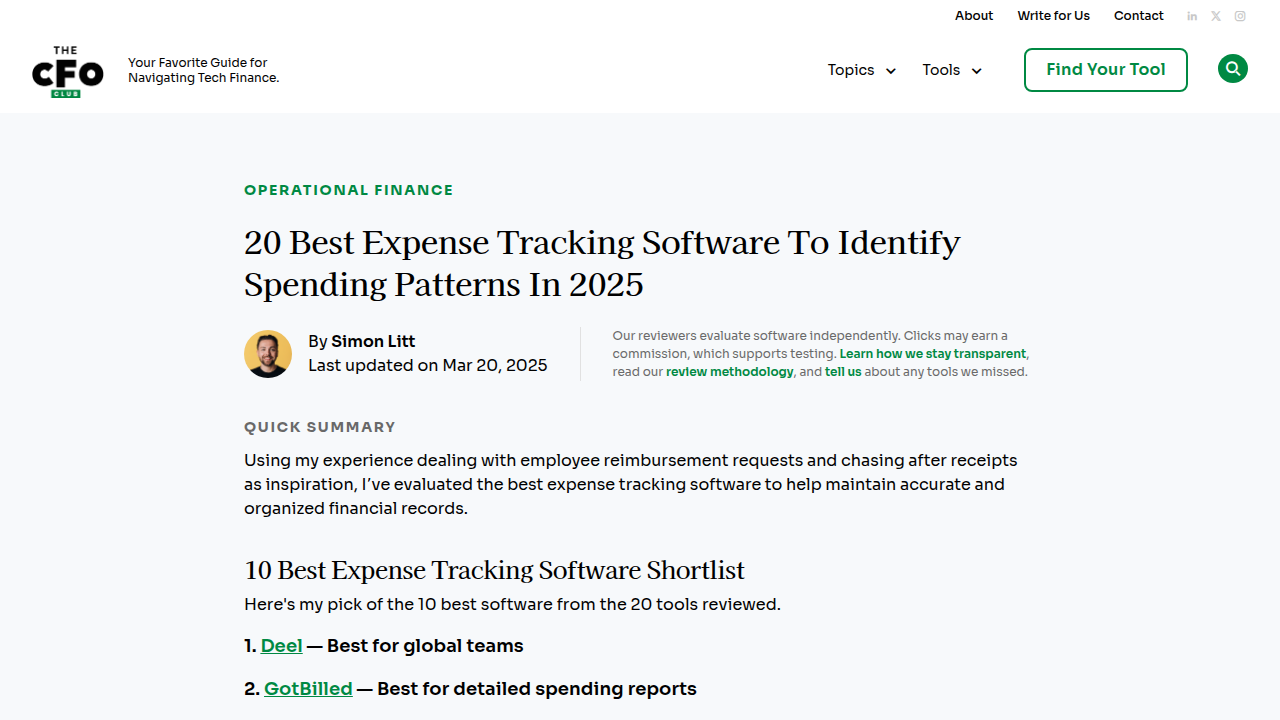Click the article title '20 Best Expense Tracking Software'
This screenshot has width=1280, height=720.
(x=602, y=263)
